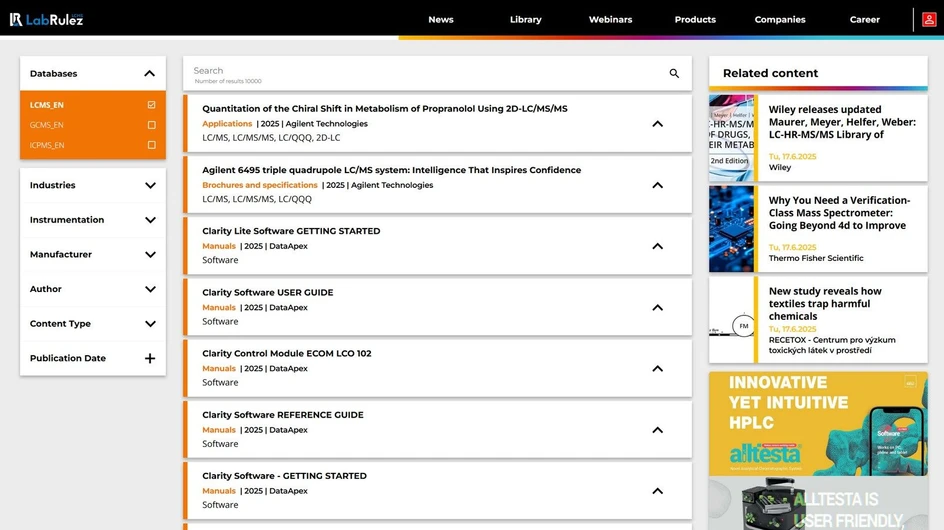Click the plus icon beside Publication Date
The width and height of the screenshot is (944, 530).
pos(150,358)
